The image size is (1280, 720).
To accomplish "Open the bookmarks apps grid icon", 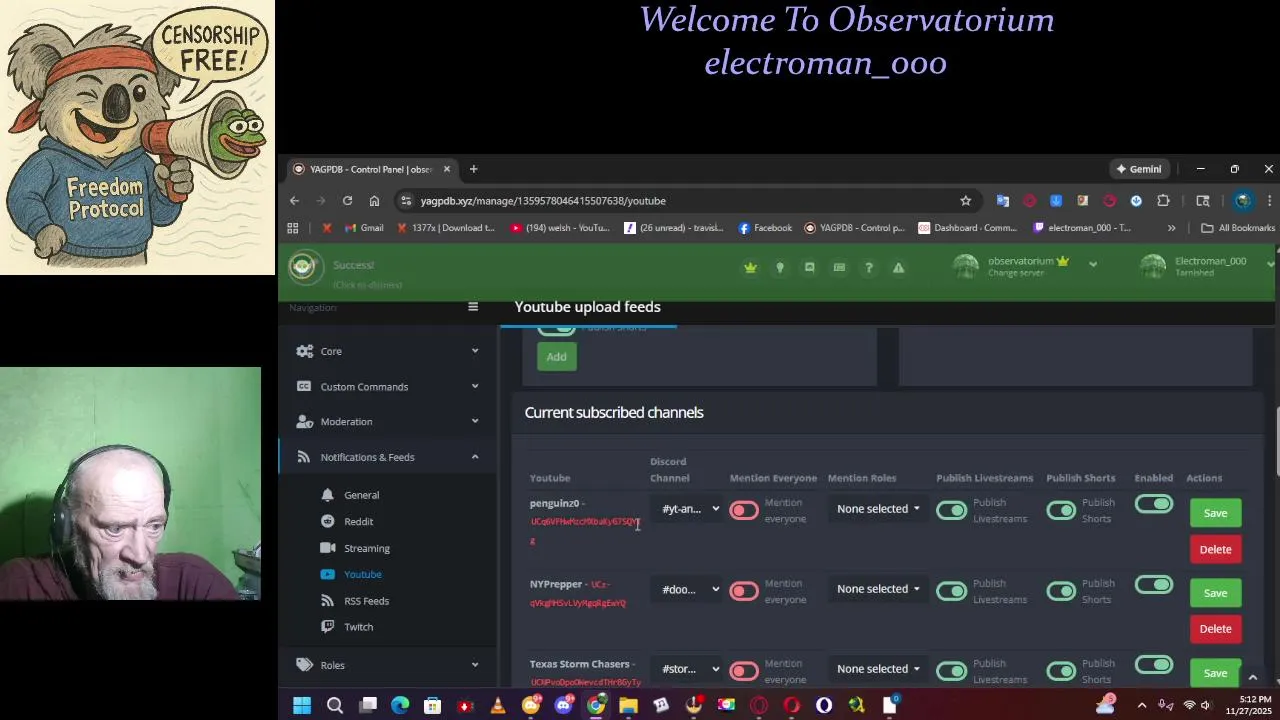I will click(293, 228).
